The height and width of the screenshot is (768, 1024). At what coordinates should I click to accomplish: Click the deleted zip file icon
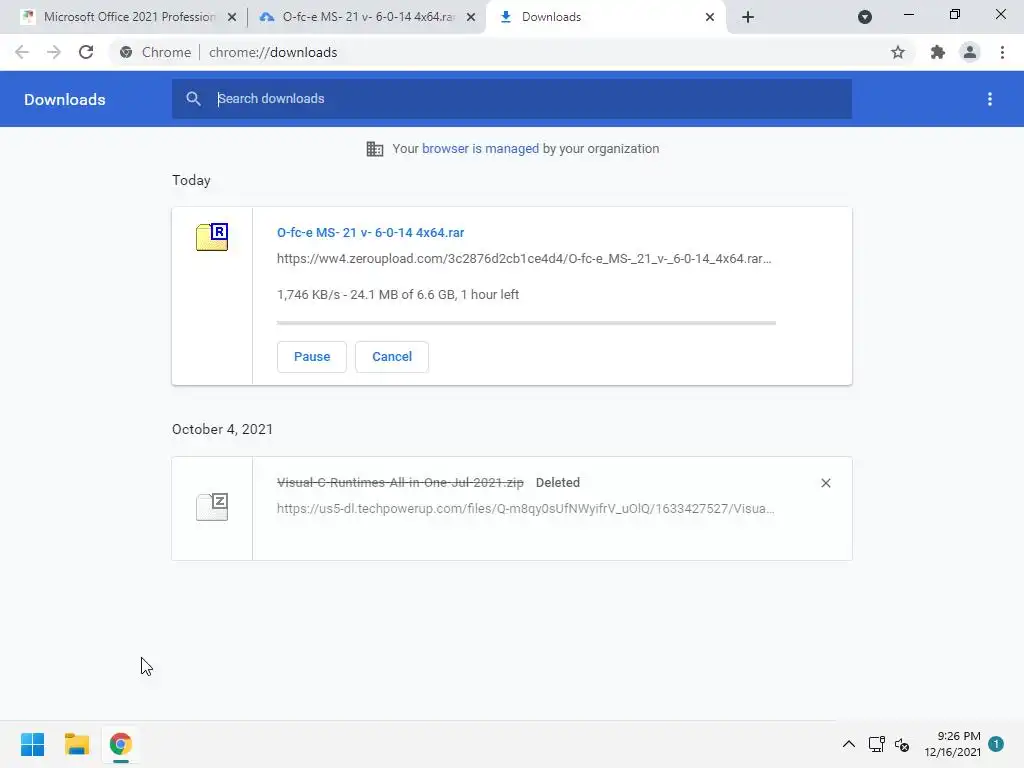(x=212, y=507)
